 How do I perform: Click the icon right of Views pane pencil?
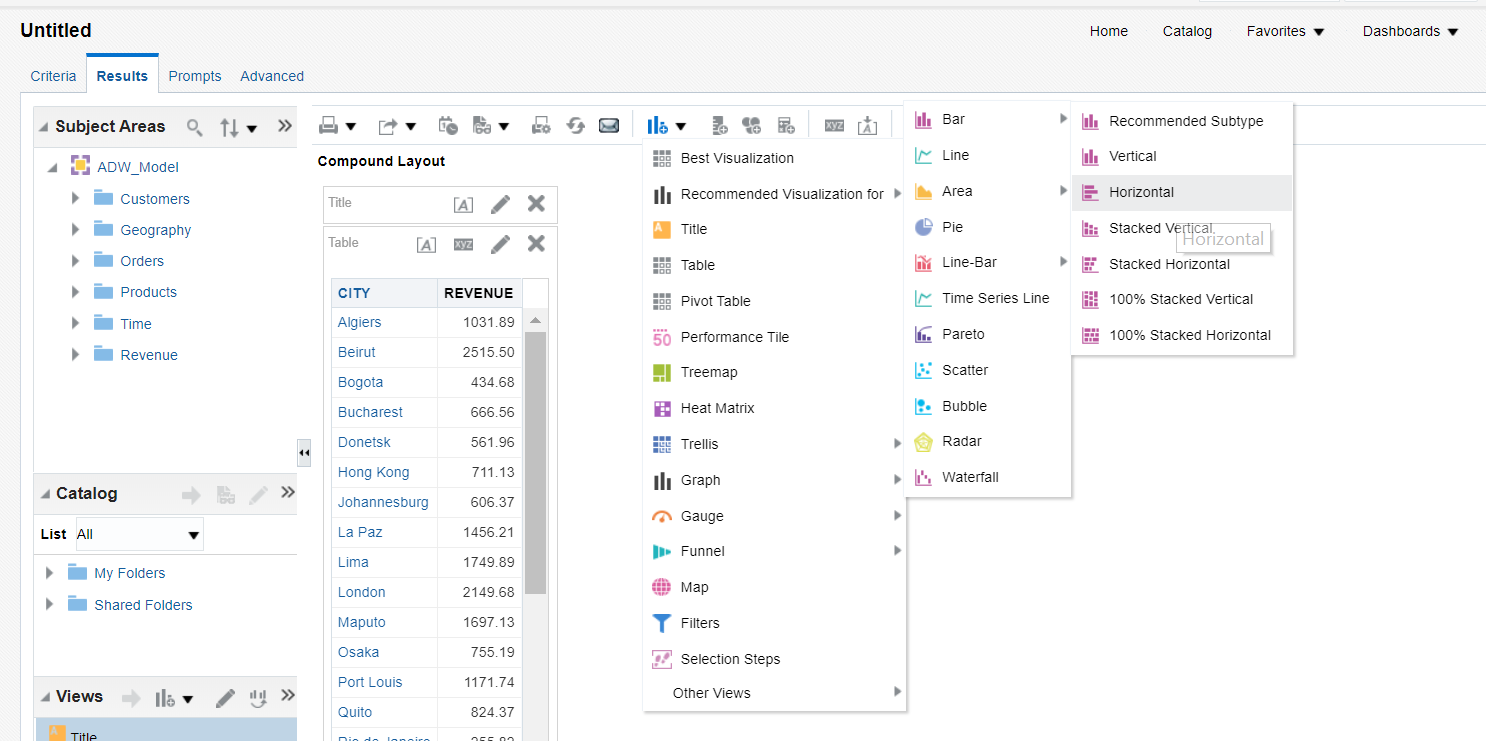coord(259,698)
